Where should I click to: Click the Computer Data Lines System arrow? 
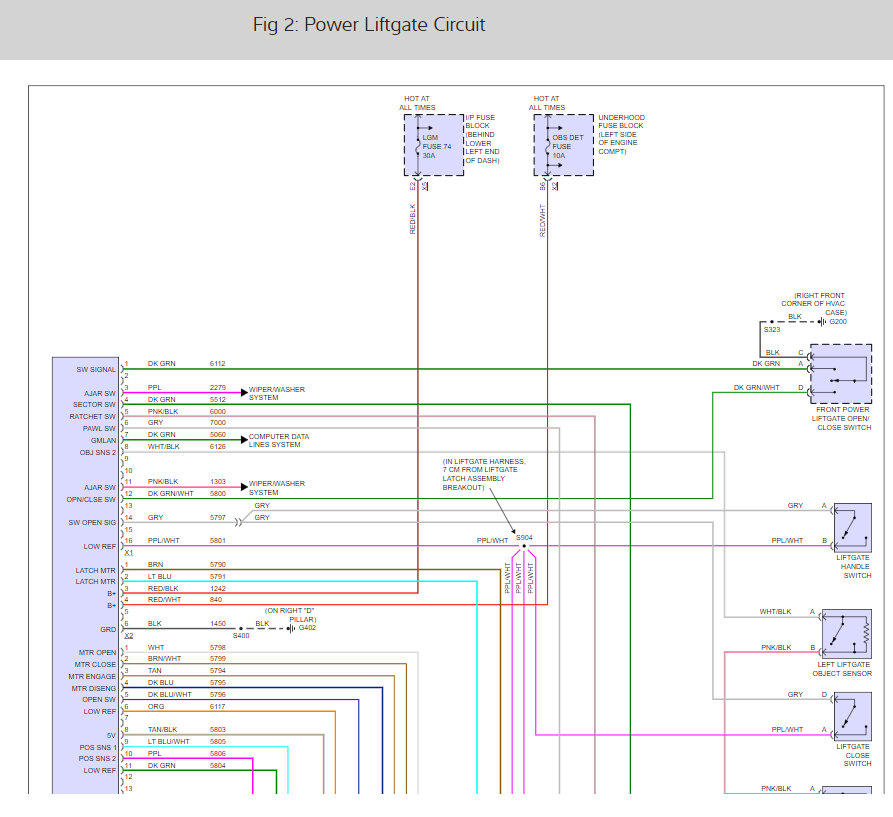click(x=244, y=440)
